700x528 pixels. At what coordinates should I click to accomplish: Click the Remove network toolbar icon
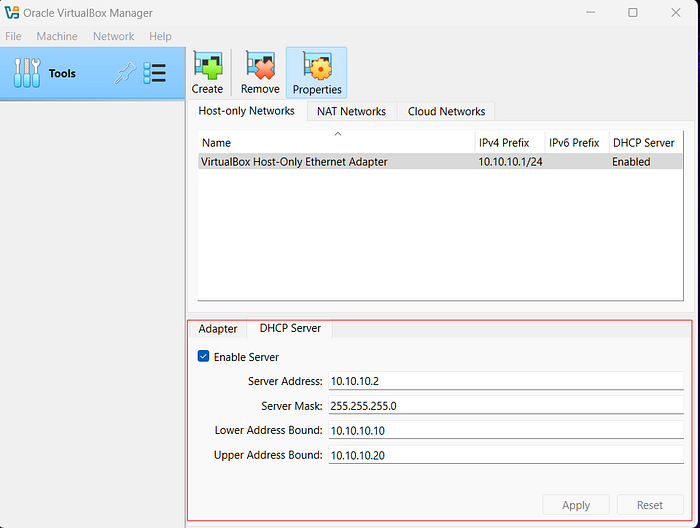pos(260,73)
